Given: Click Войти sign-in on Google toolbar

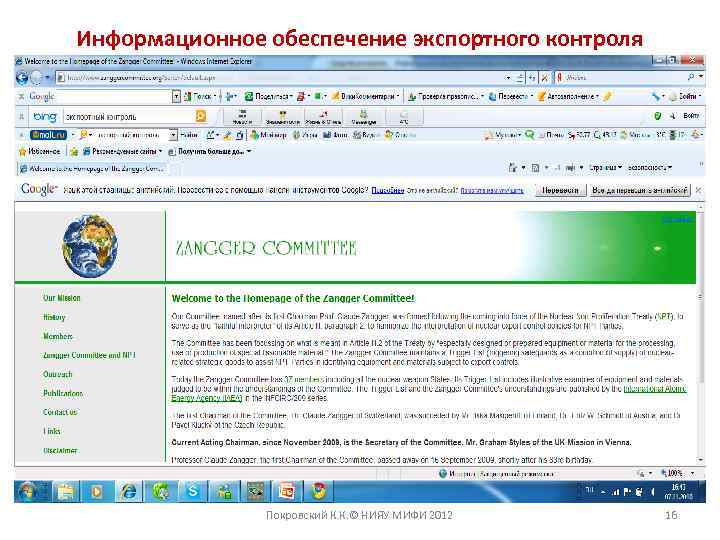Looking at the screenshot, I should pyautogui.click(x=686, y=96).
